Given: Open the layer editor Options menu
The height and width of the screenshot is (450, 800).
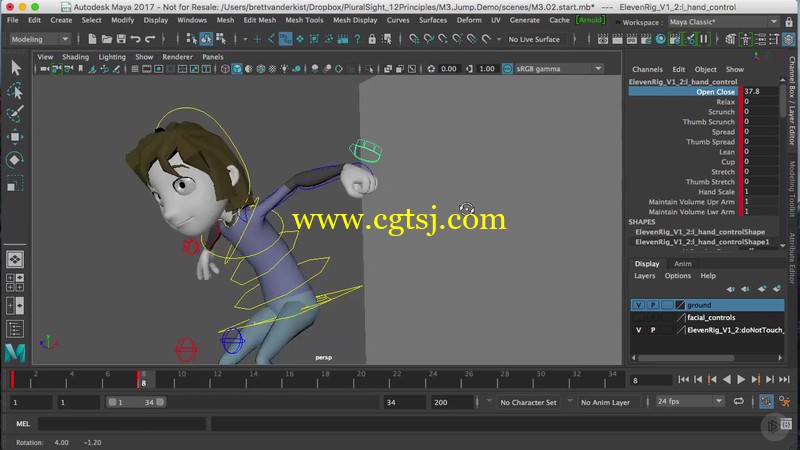Looking at the screenshot, I should click(x=678, y=276).
